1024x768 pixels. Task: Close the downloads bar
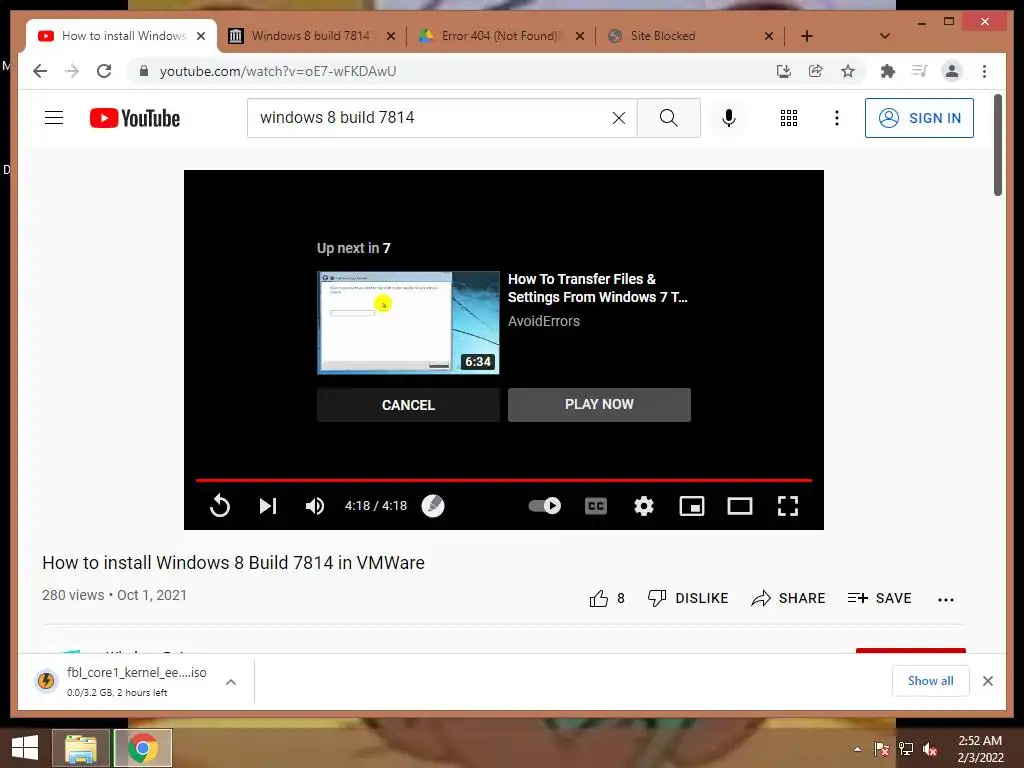click(x=987, y=681)
